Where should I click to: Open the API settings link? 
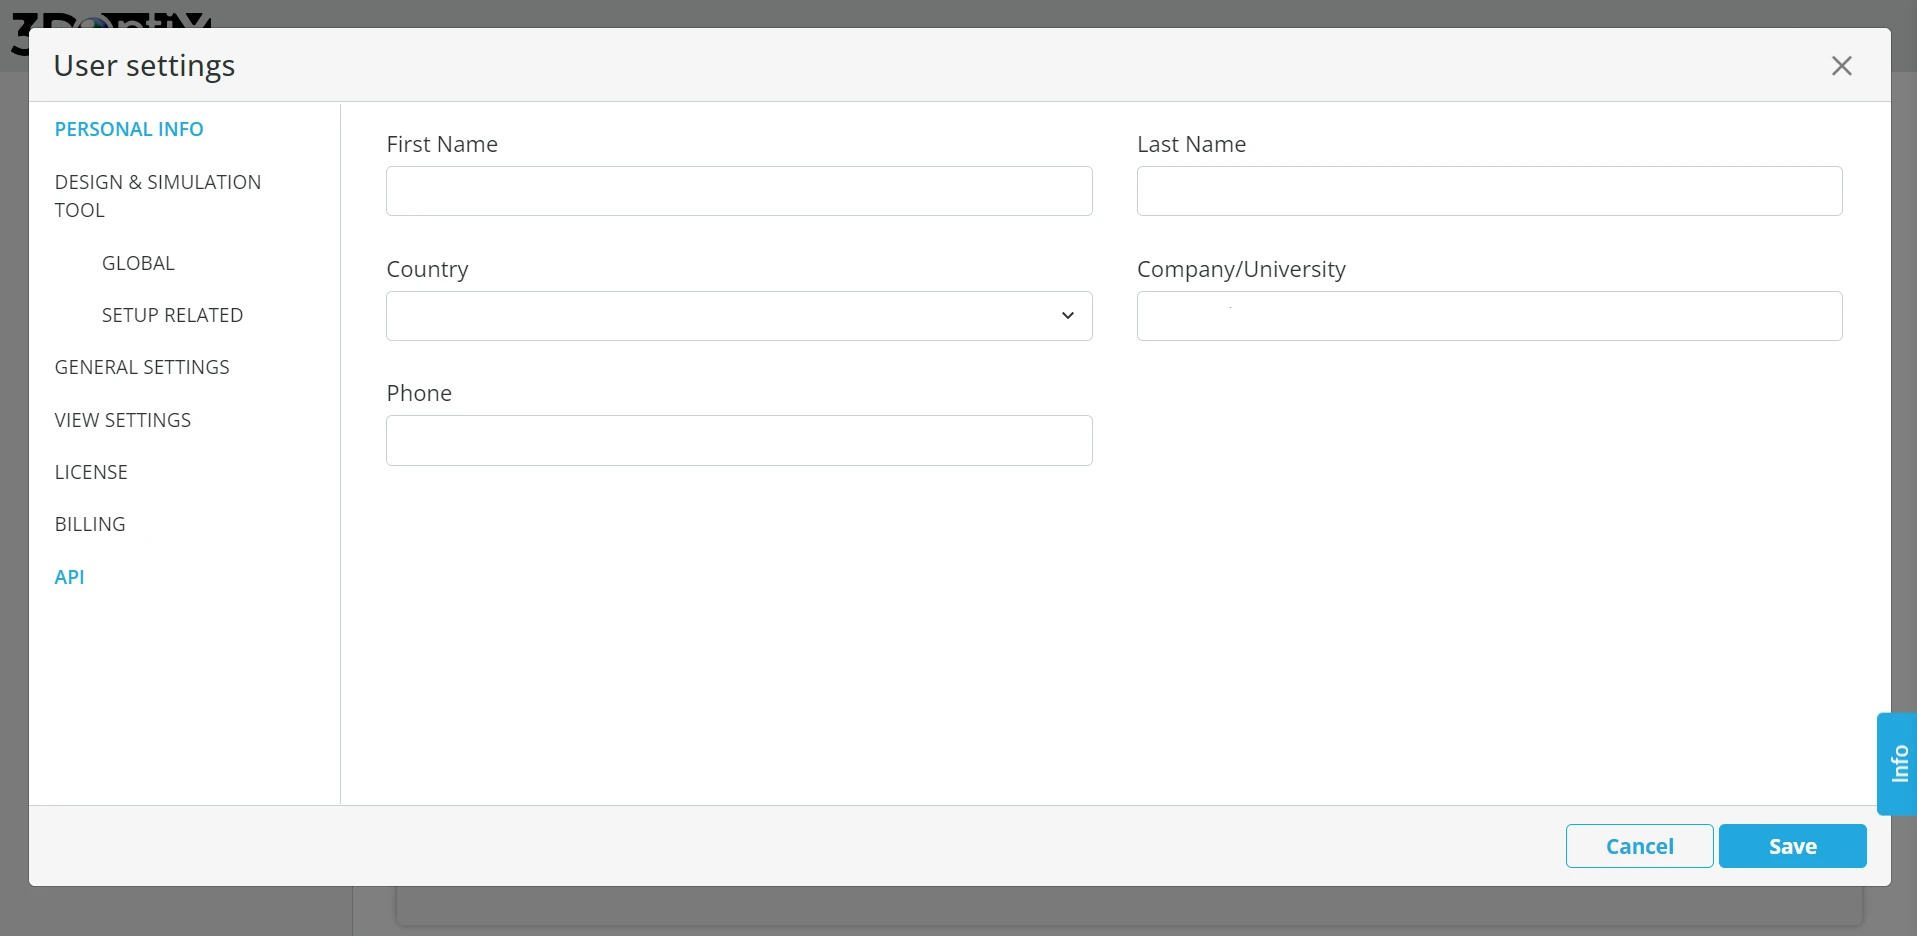(x=69, y=577)
